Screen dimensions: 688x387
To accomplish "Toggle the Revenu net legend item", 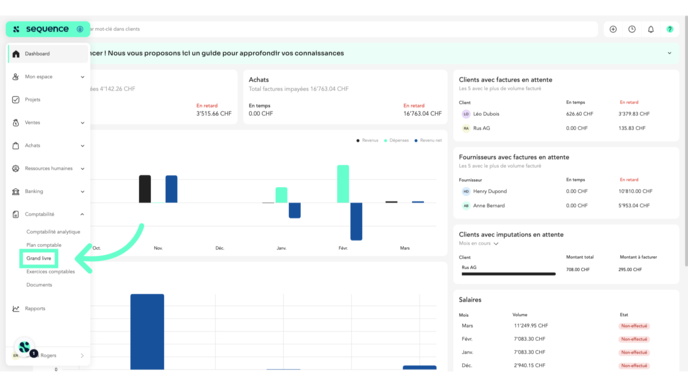I will 428,140.
